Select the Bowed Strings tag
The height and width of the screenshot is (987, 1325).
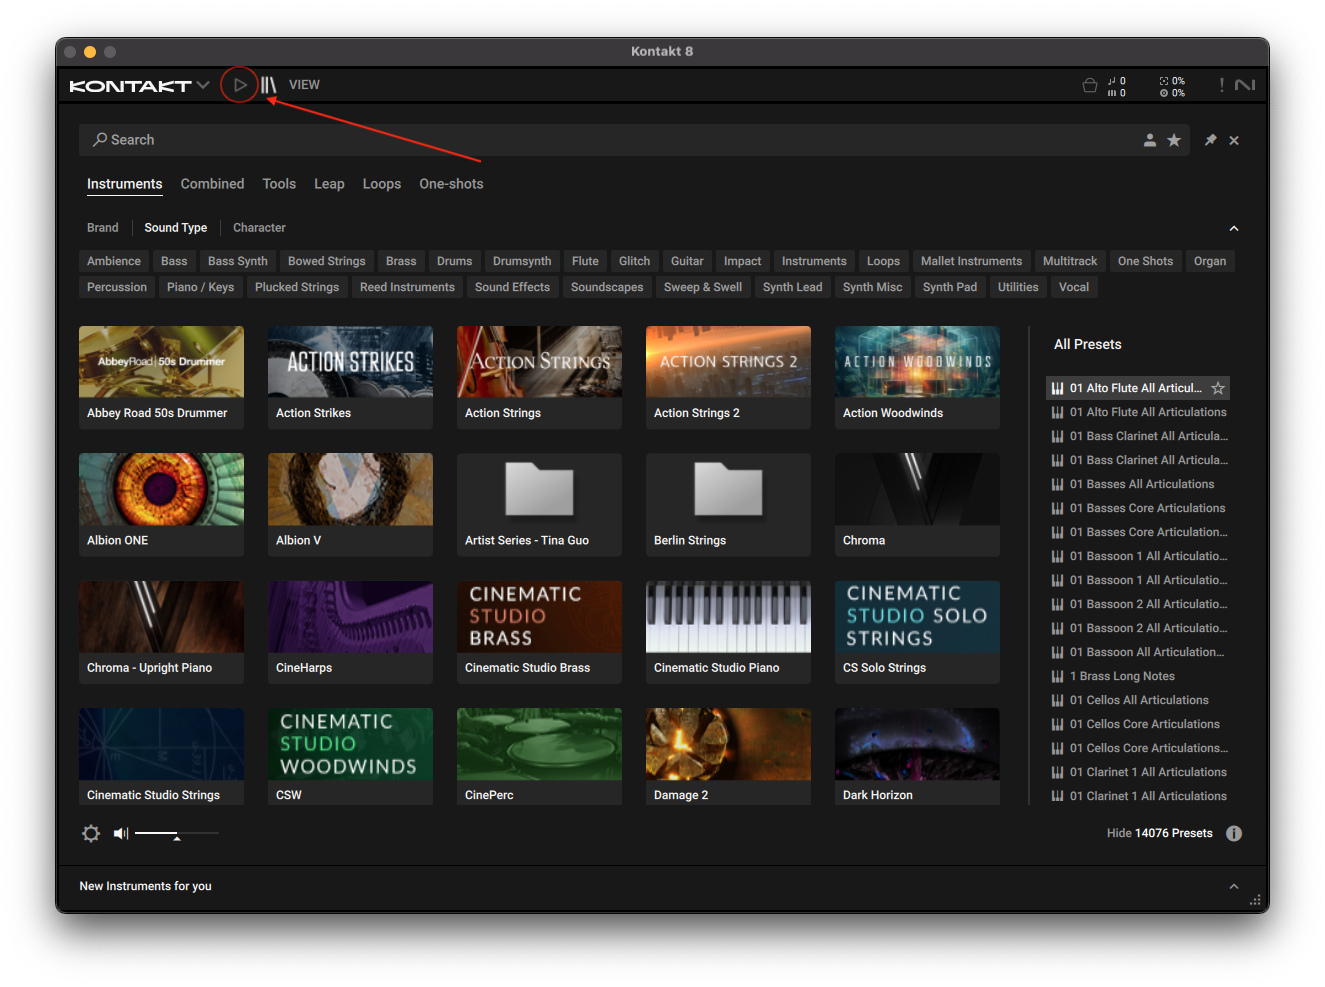[326, 261]
